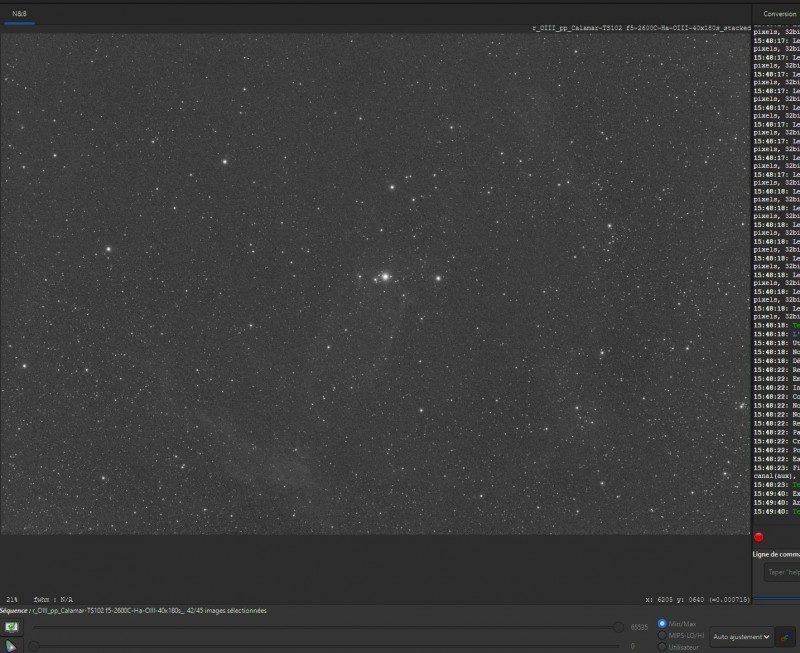Click the bright central star in image

(x=386, y=277)
